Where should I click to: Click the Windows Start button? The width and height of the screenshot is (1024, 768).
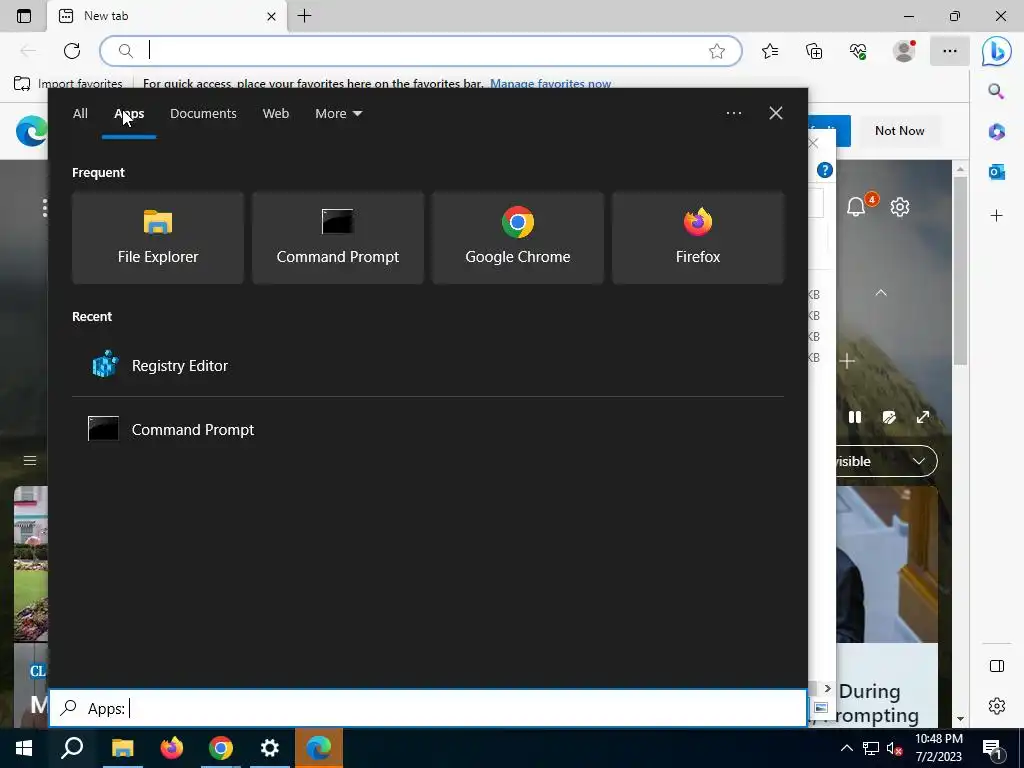(24, 748)
